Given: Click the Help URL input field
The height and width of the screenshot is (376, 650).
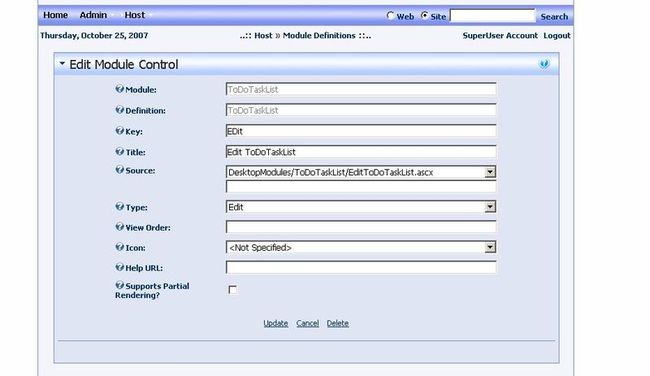Looking at the screenshot, I should [361, 267].
